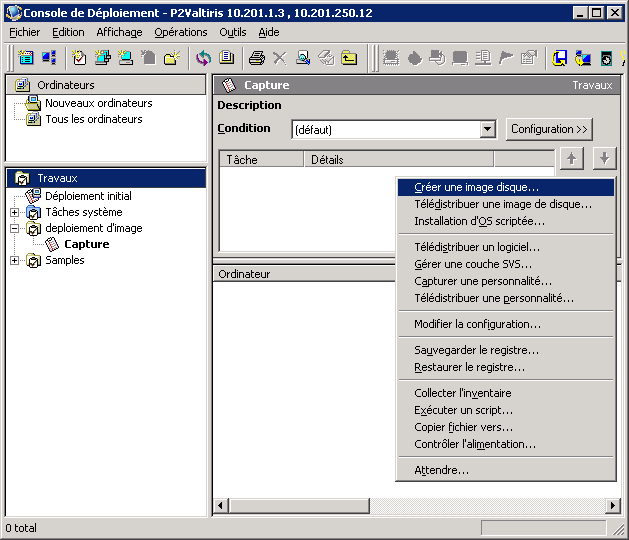Select 'Télédistribuer un logiciel…' menu entry

(506, 247)
